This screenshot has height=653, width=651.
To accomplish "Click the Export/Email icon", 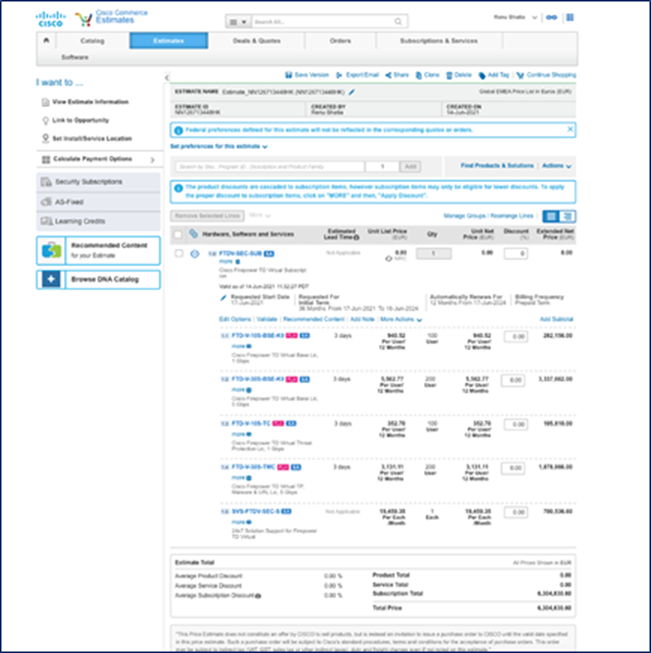I will tap(339, 75).
